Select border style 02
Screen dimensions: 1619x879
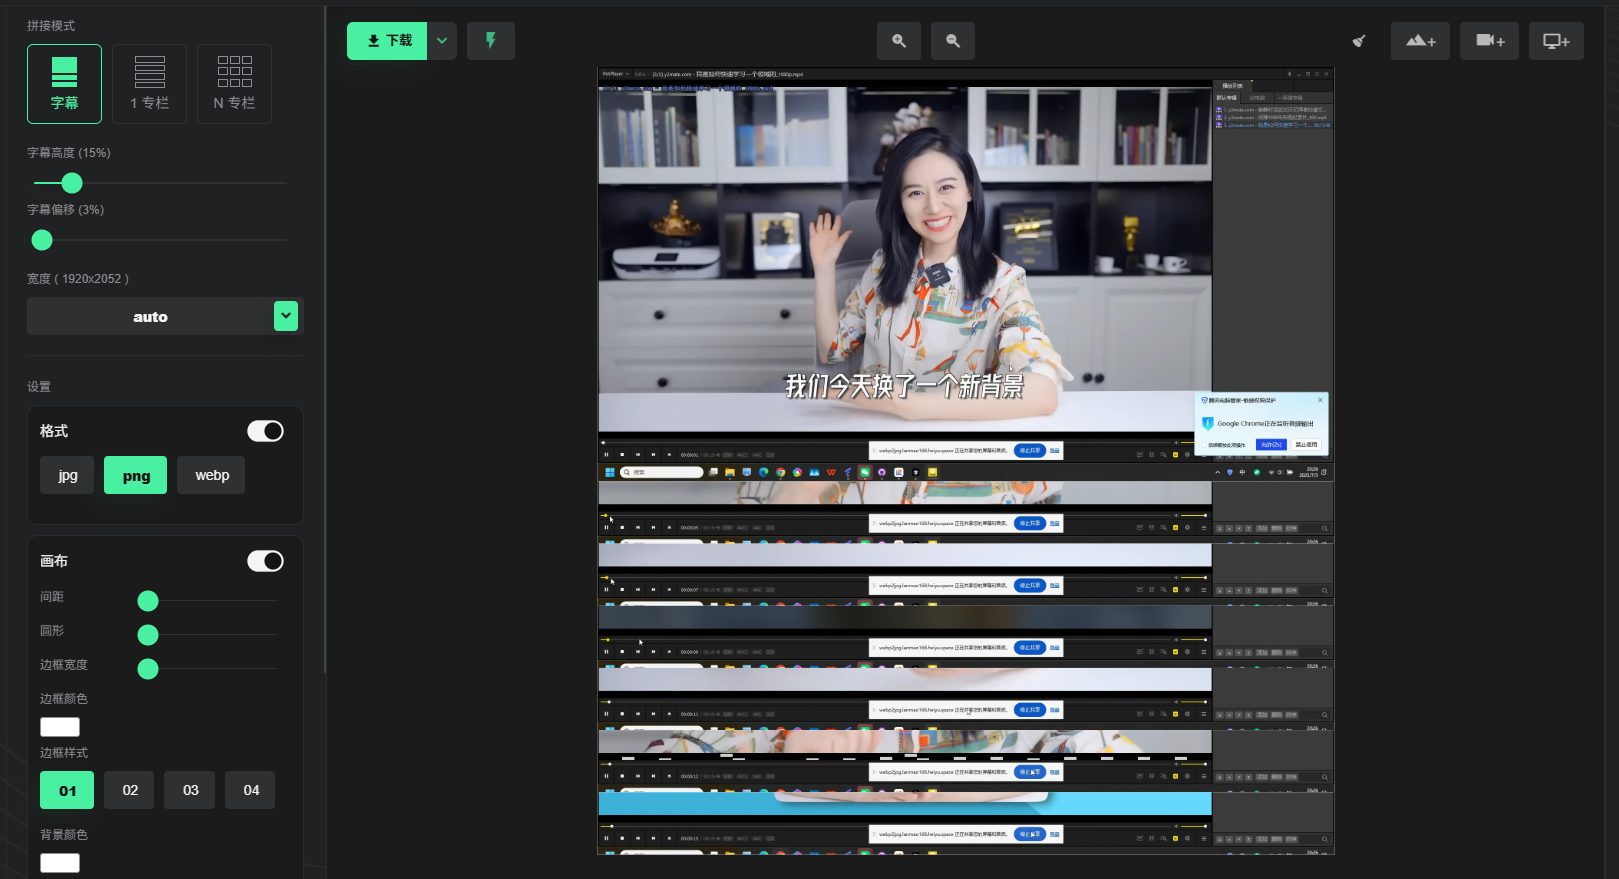tap(130, 790)
